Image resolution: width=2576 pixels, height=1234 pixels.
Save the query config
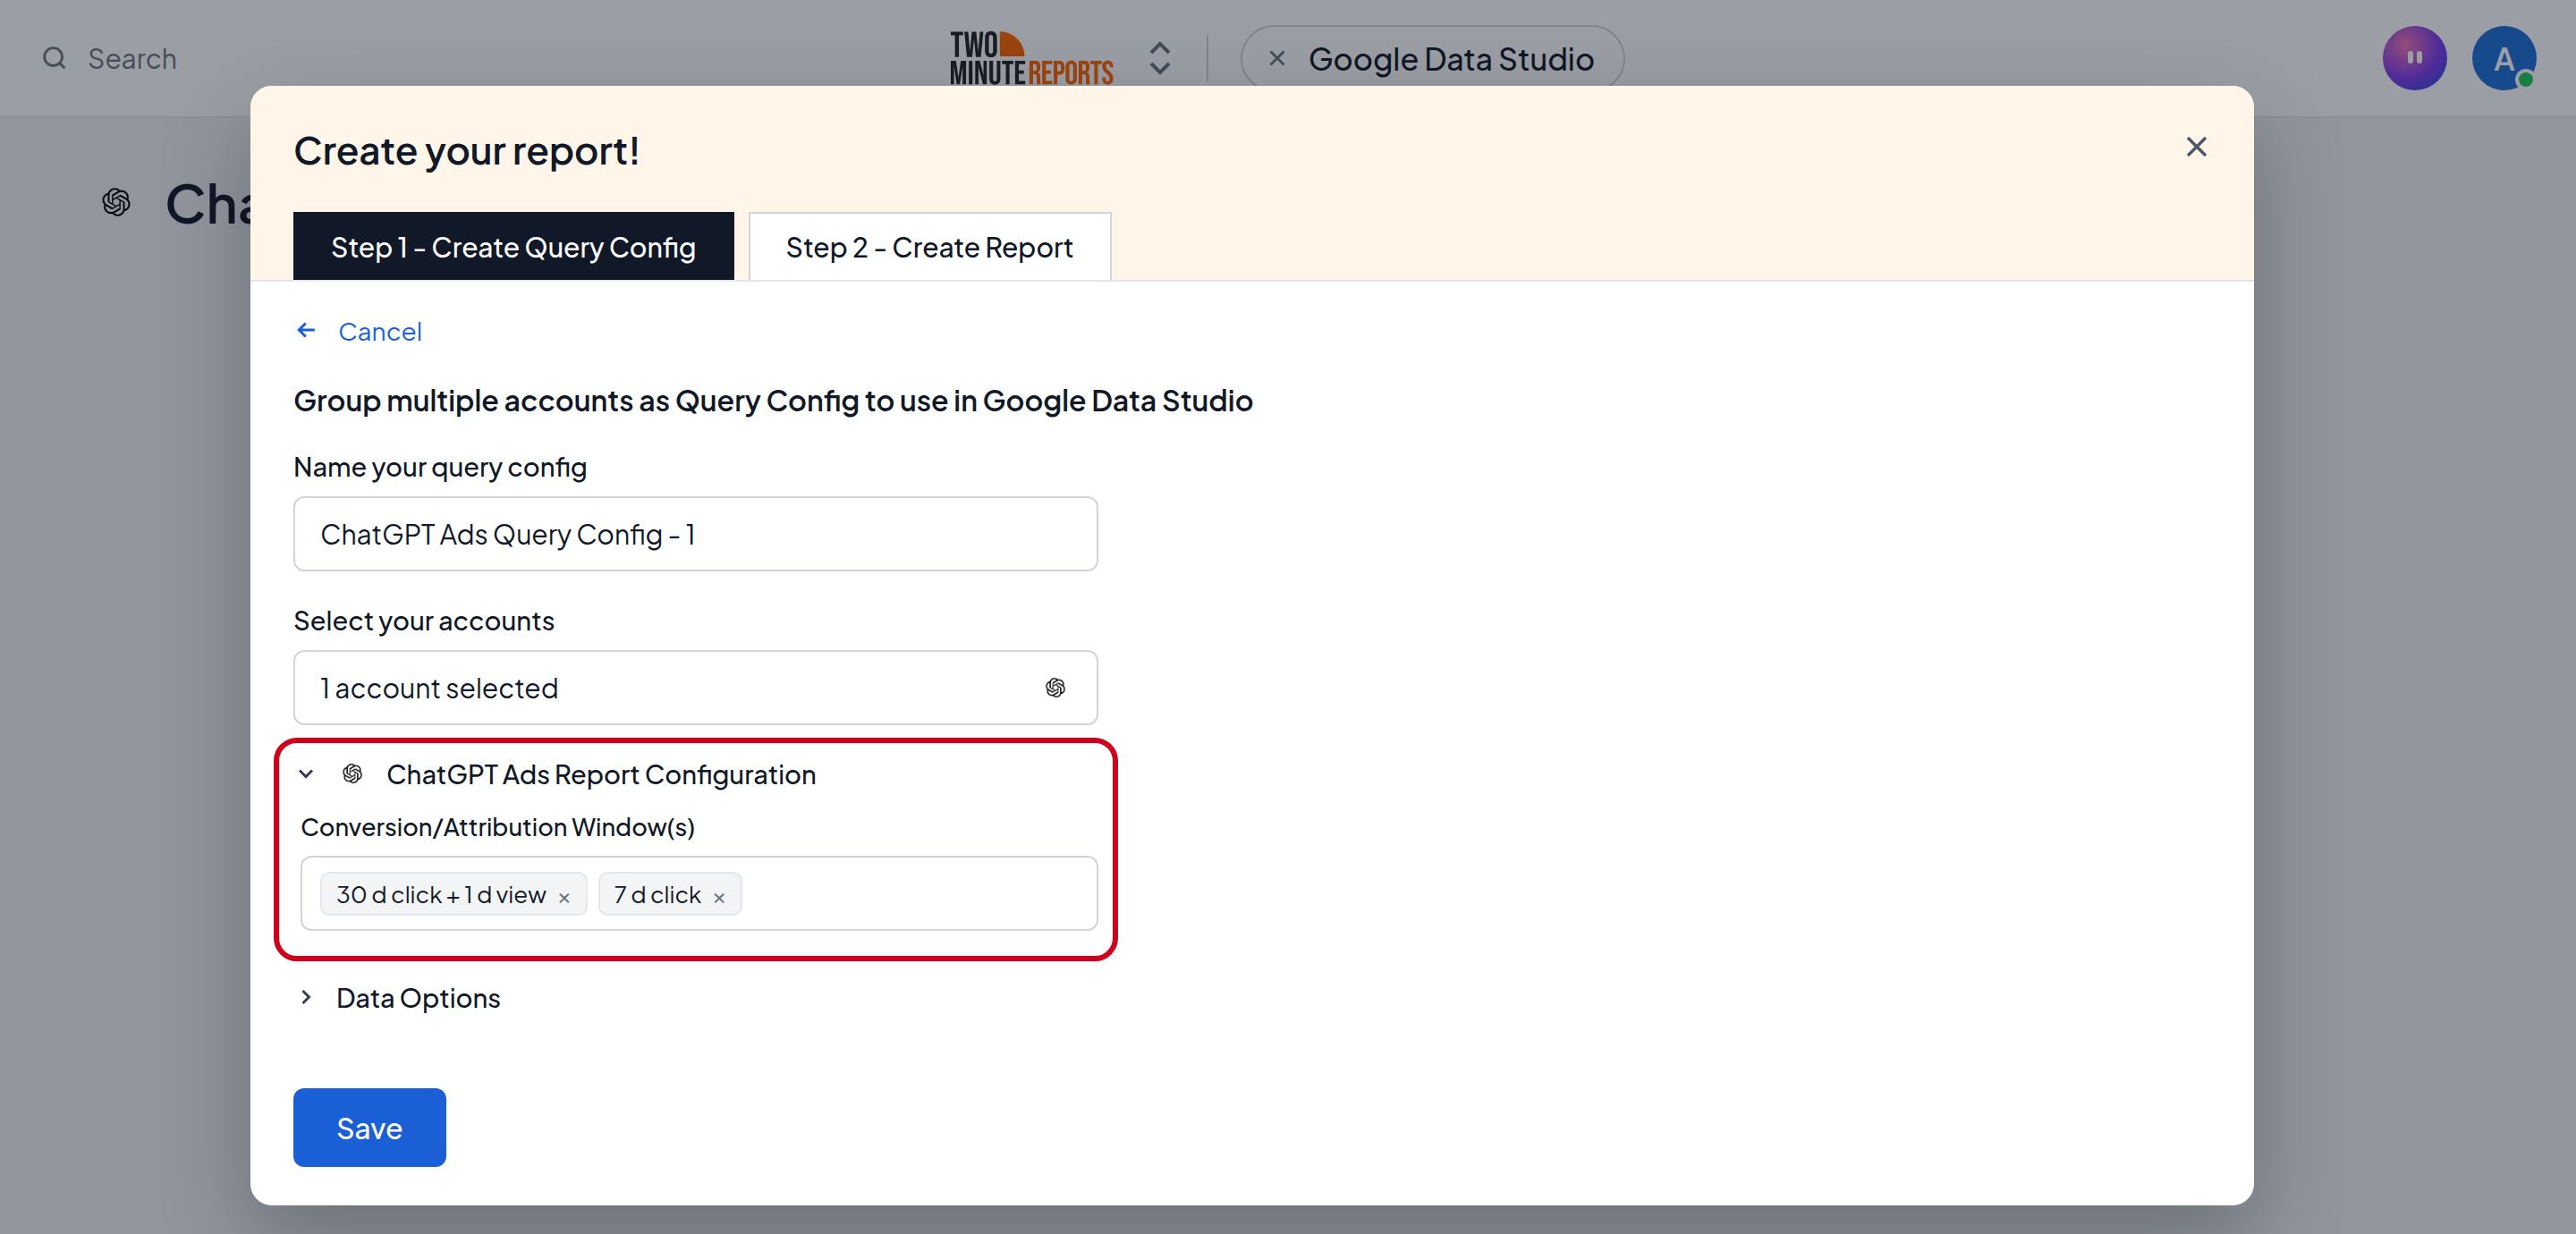[369, 1127]
